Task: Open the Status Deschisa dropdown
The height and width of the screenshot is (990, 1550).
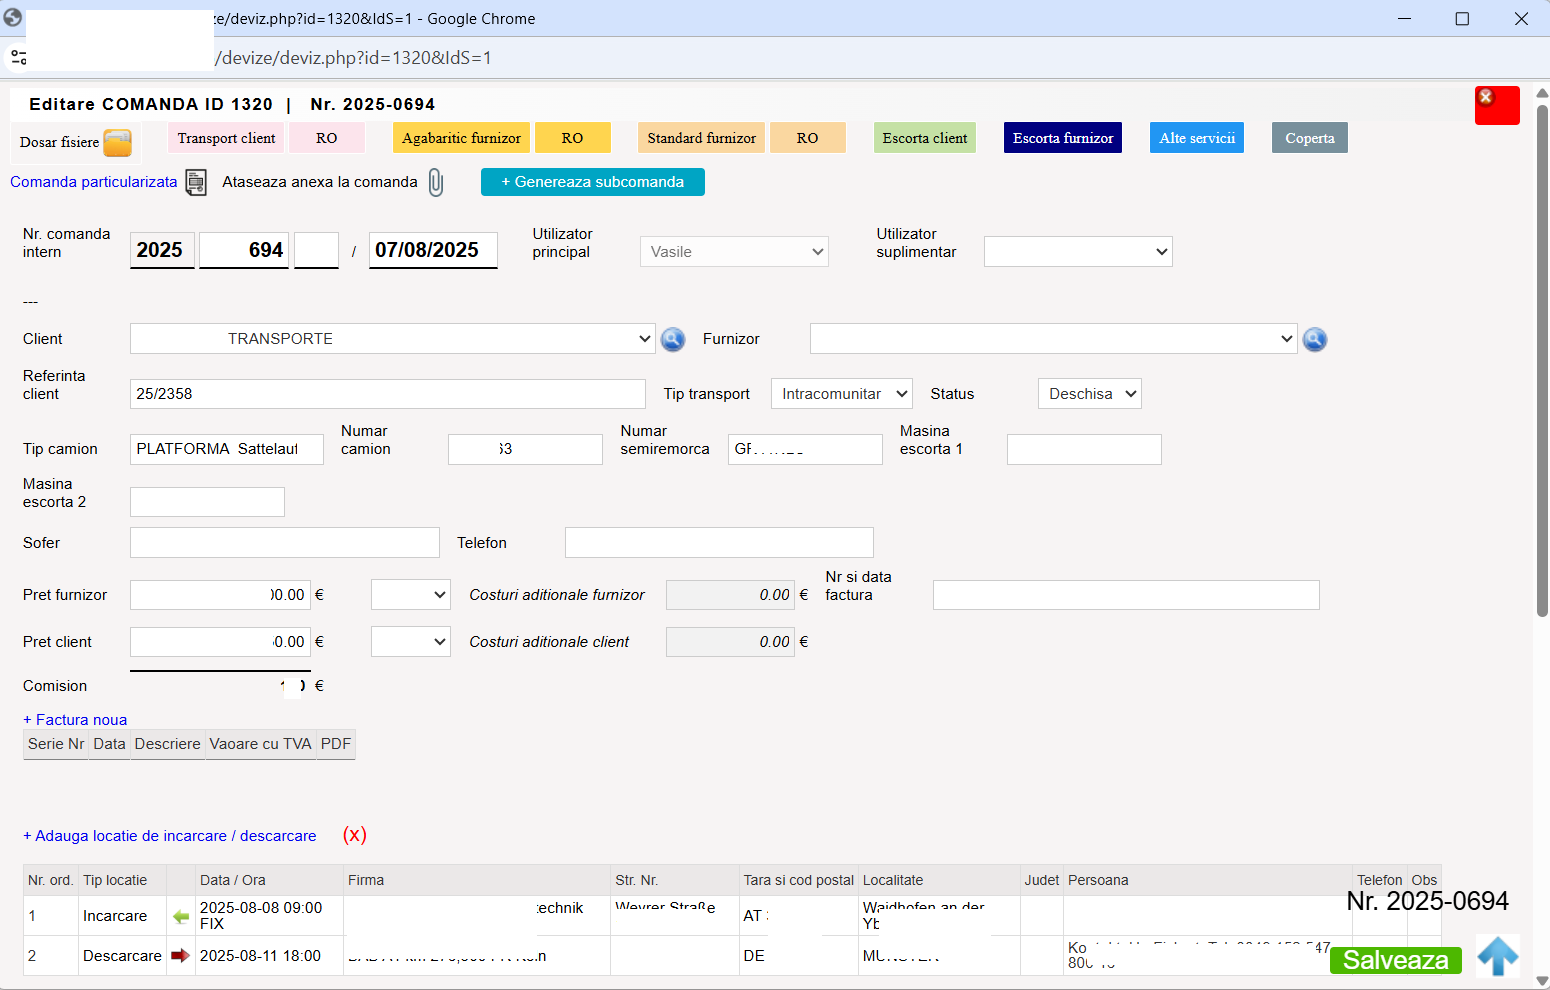Action: [x=1090, y=394]
